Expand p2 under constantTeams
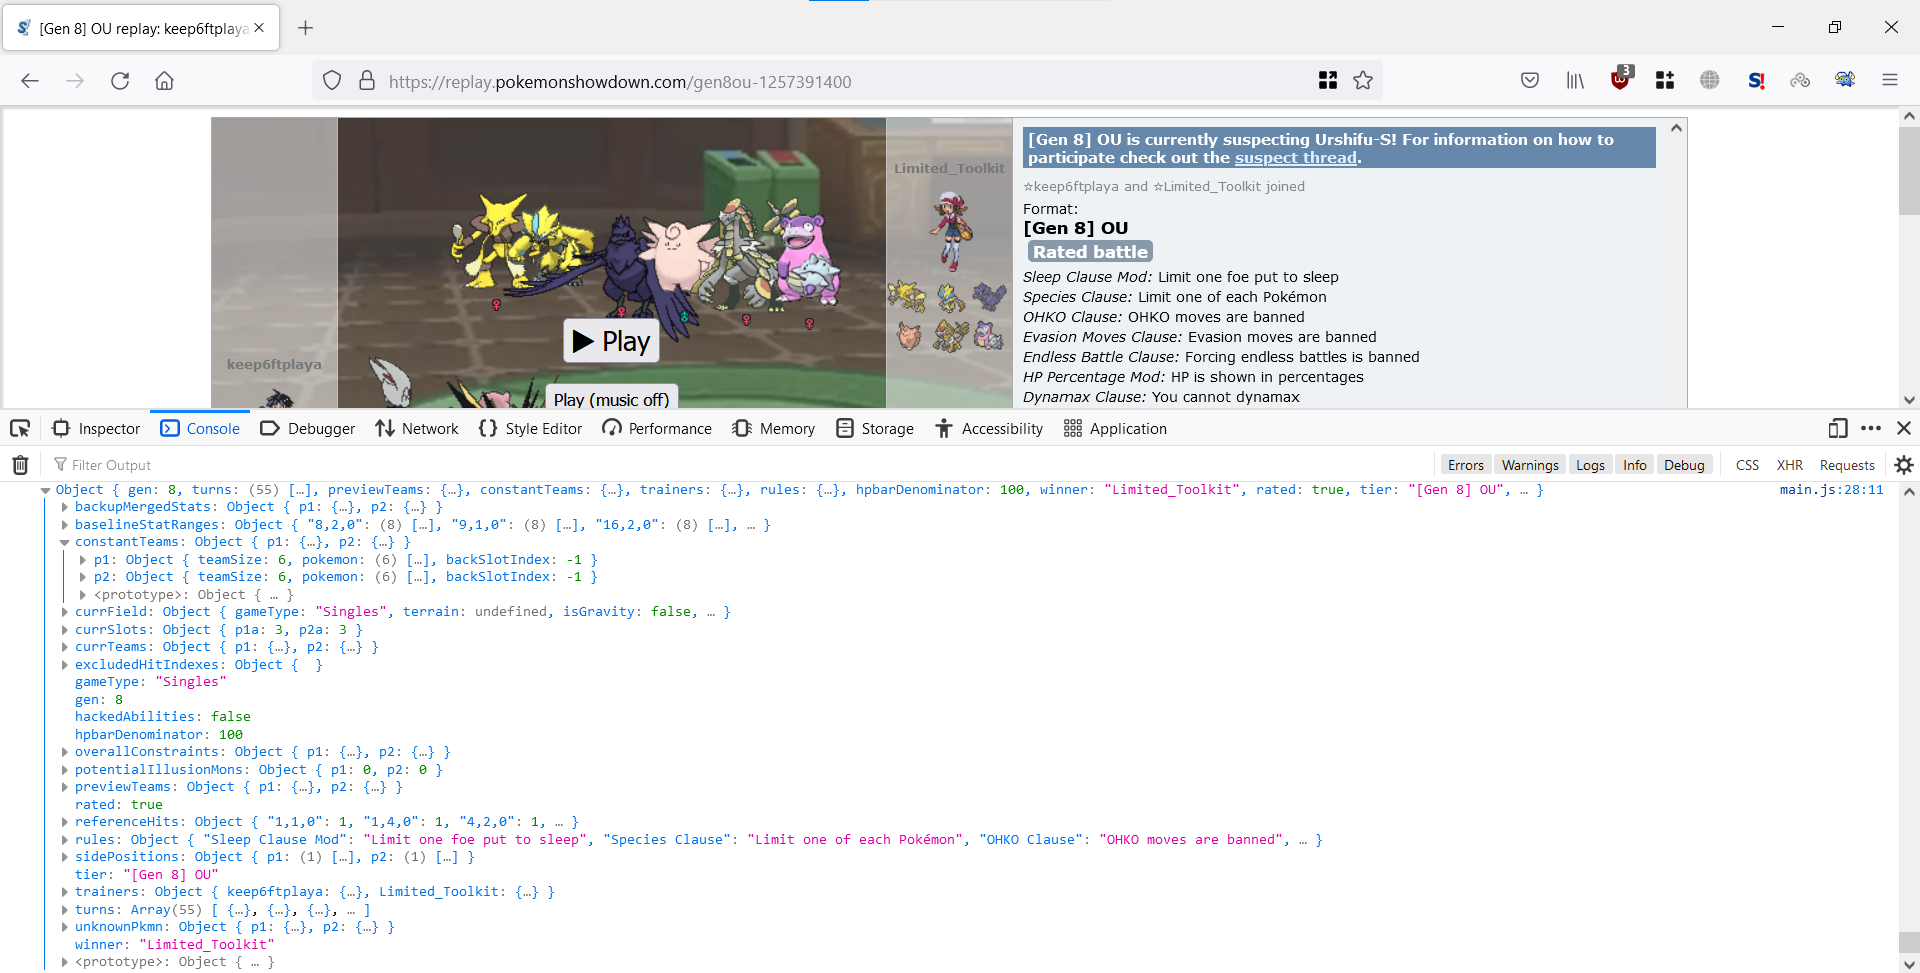This screenshot has width=1920, height=973. pyautogui.click(x=84, y=577)
